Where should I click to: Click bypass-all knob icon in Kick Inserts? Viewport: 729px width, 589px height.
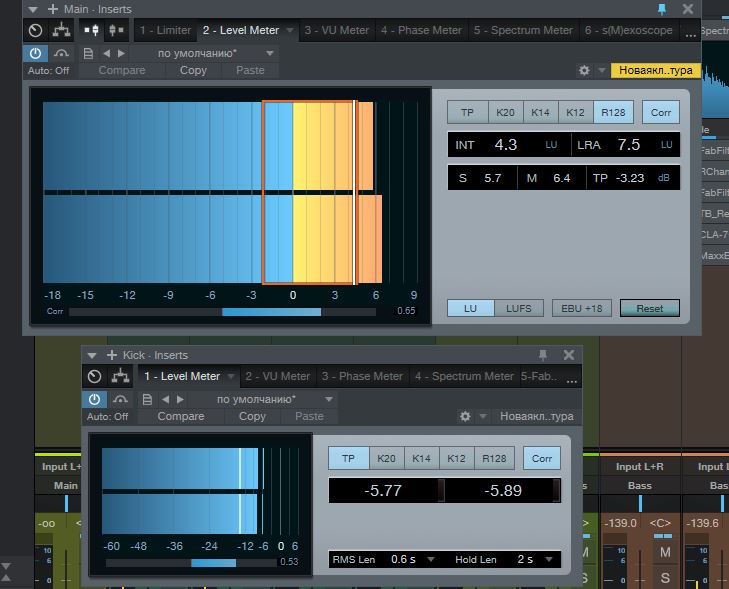pyautogui.click(x=94, y=377)
